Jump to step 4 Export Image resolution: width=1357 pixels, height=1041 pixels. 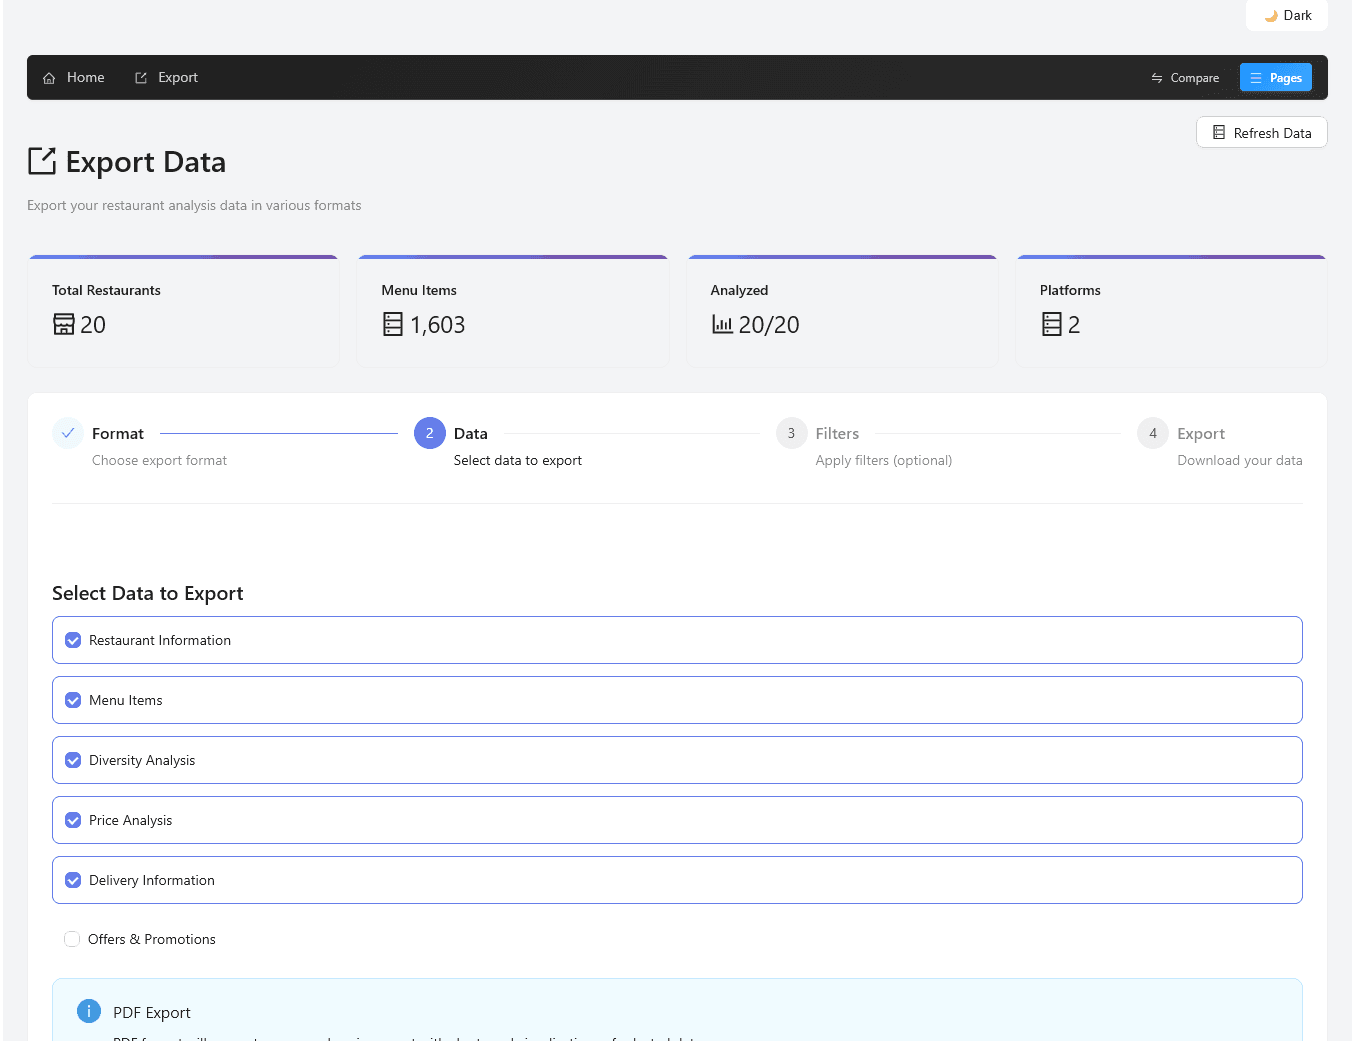[1152, 434]
